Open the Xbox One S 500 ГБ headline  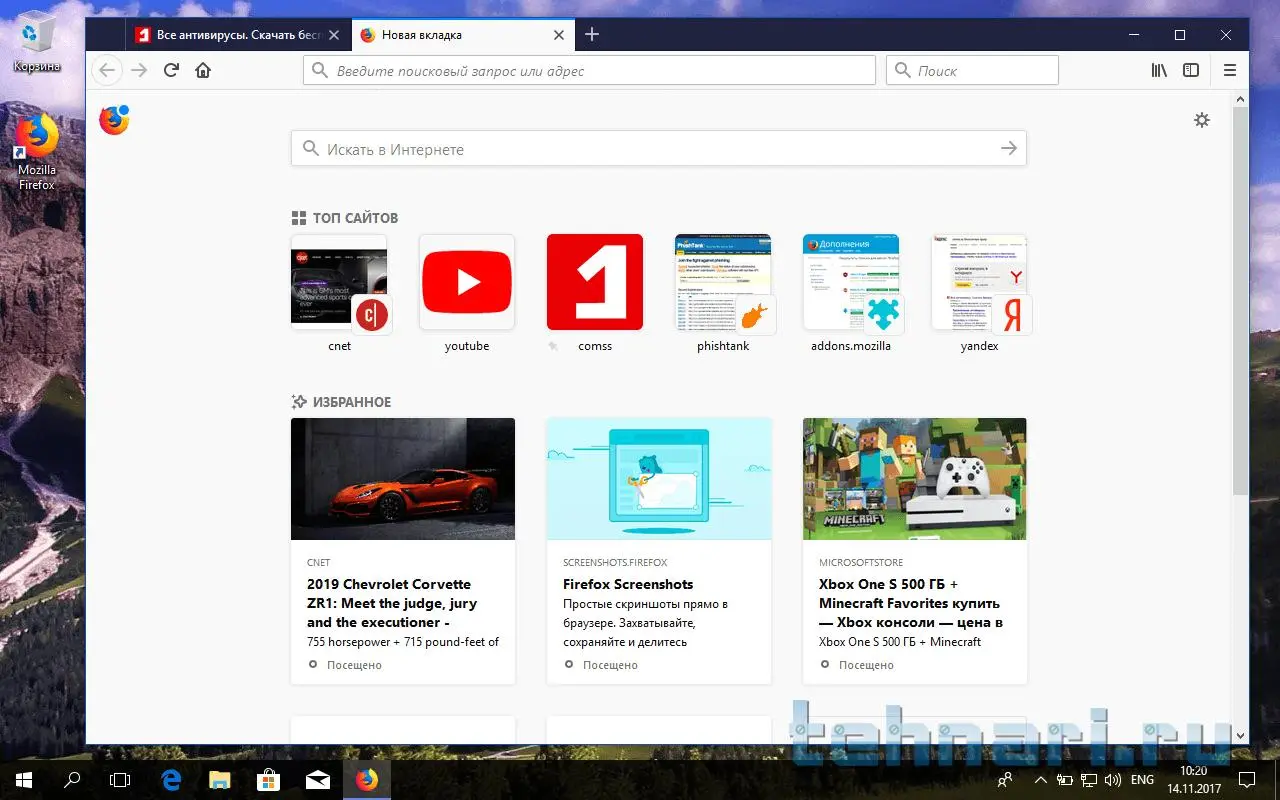coord(911,603)
